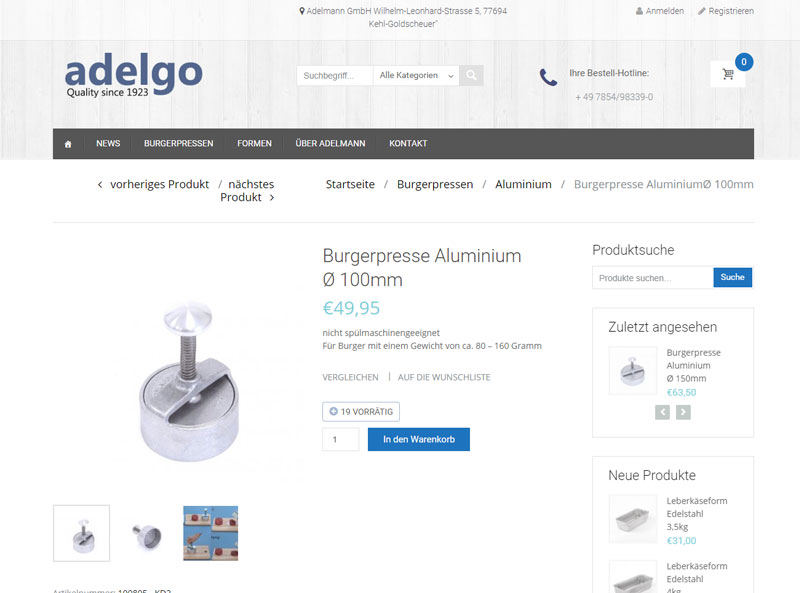Open the Burgerpressen menu item
The height and width of the screenshot is (593, 800).
pyautogui.click(x=179, y=144)
